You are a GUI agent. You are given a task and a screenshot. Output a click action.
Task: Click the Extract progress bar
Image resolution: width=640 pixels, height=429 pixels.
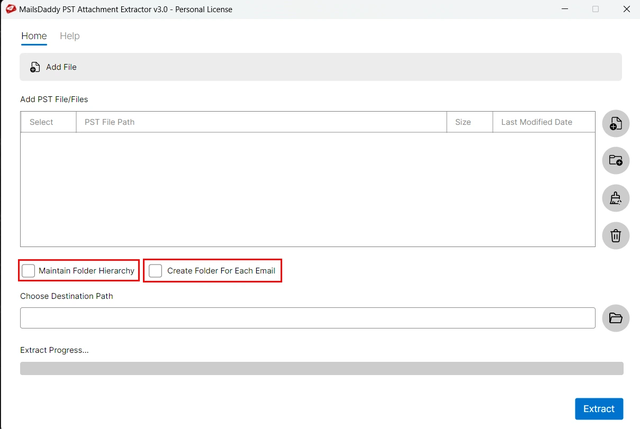click(x=322, y=368)
